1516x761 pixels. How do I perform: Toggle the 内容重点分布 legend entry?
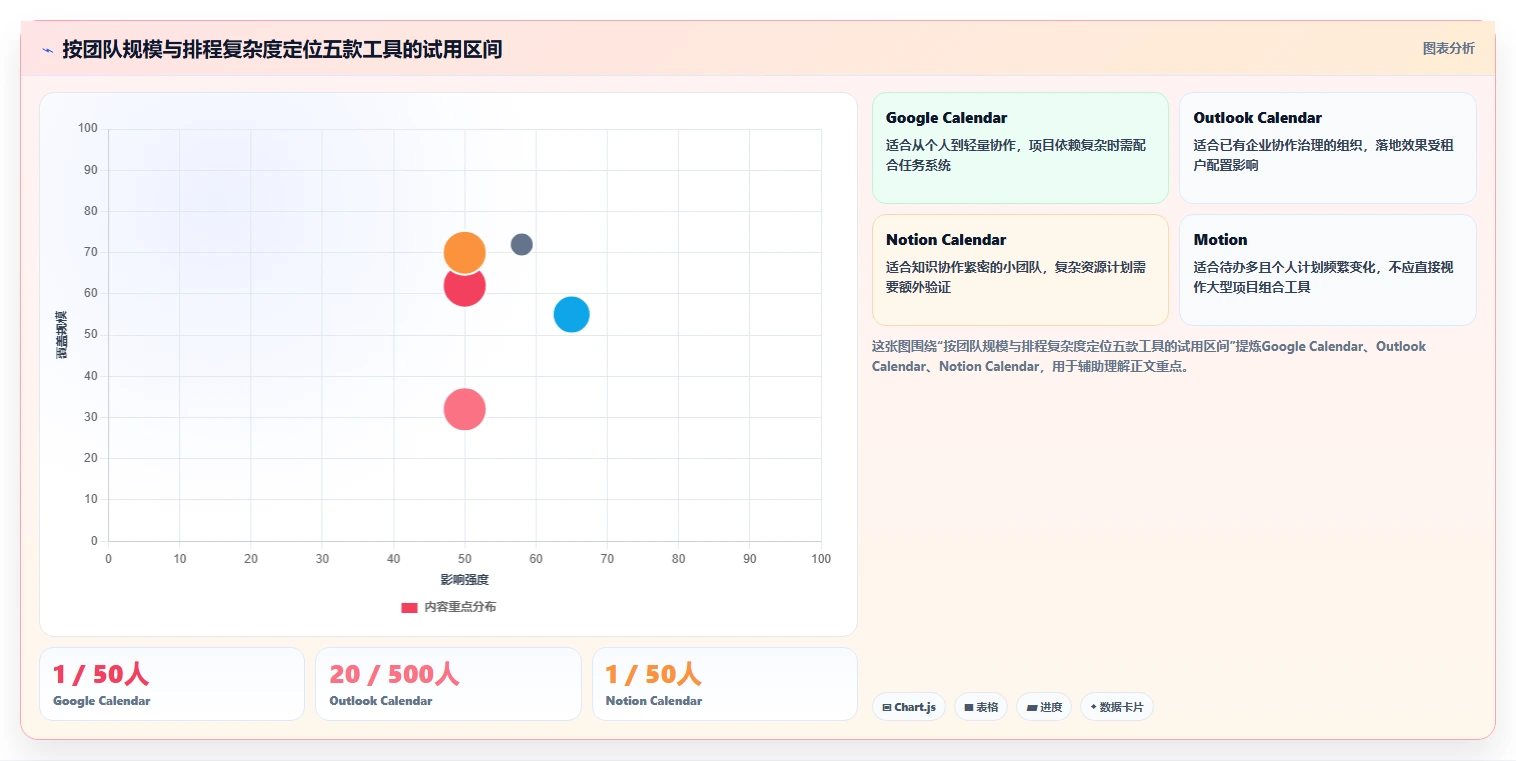tap(449, 607)
